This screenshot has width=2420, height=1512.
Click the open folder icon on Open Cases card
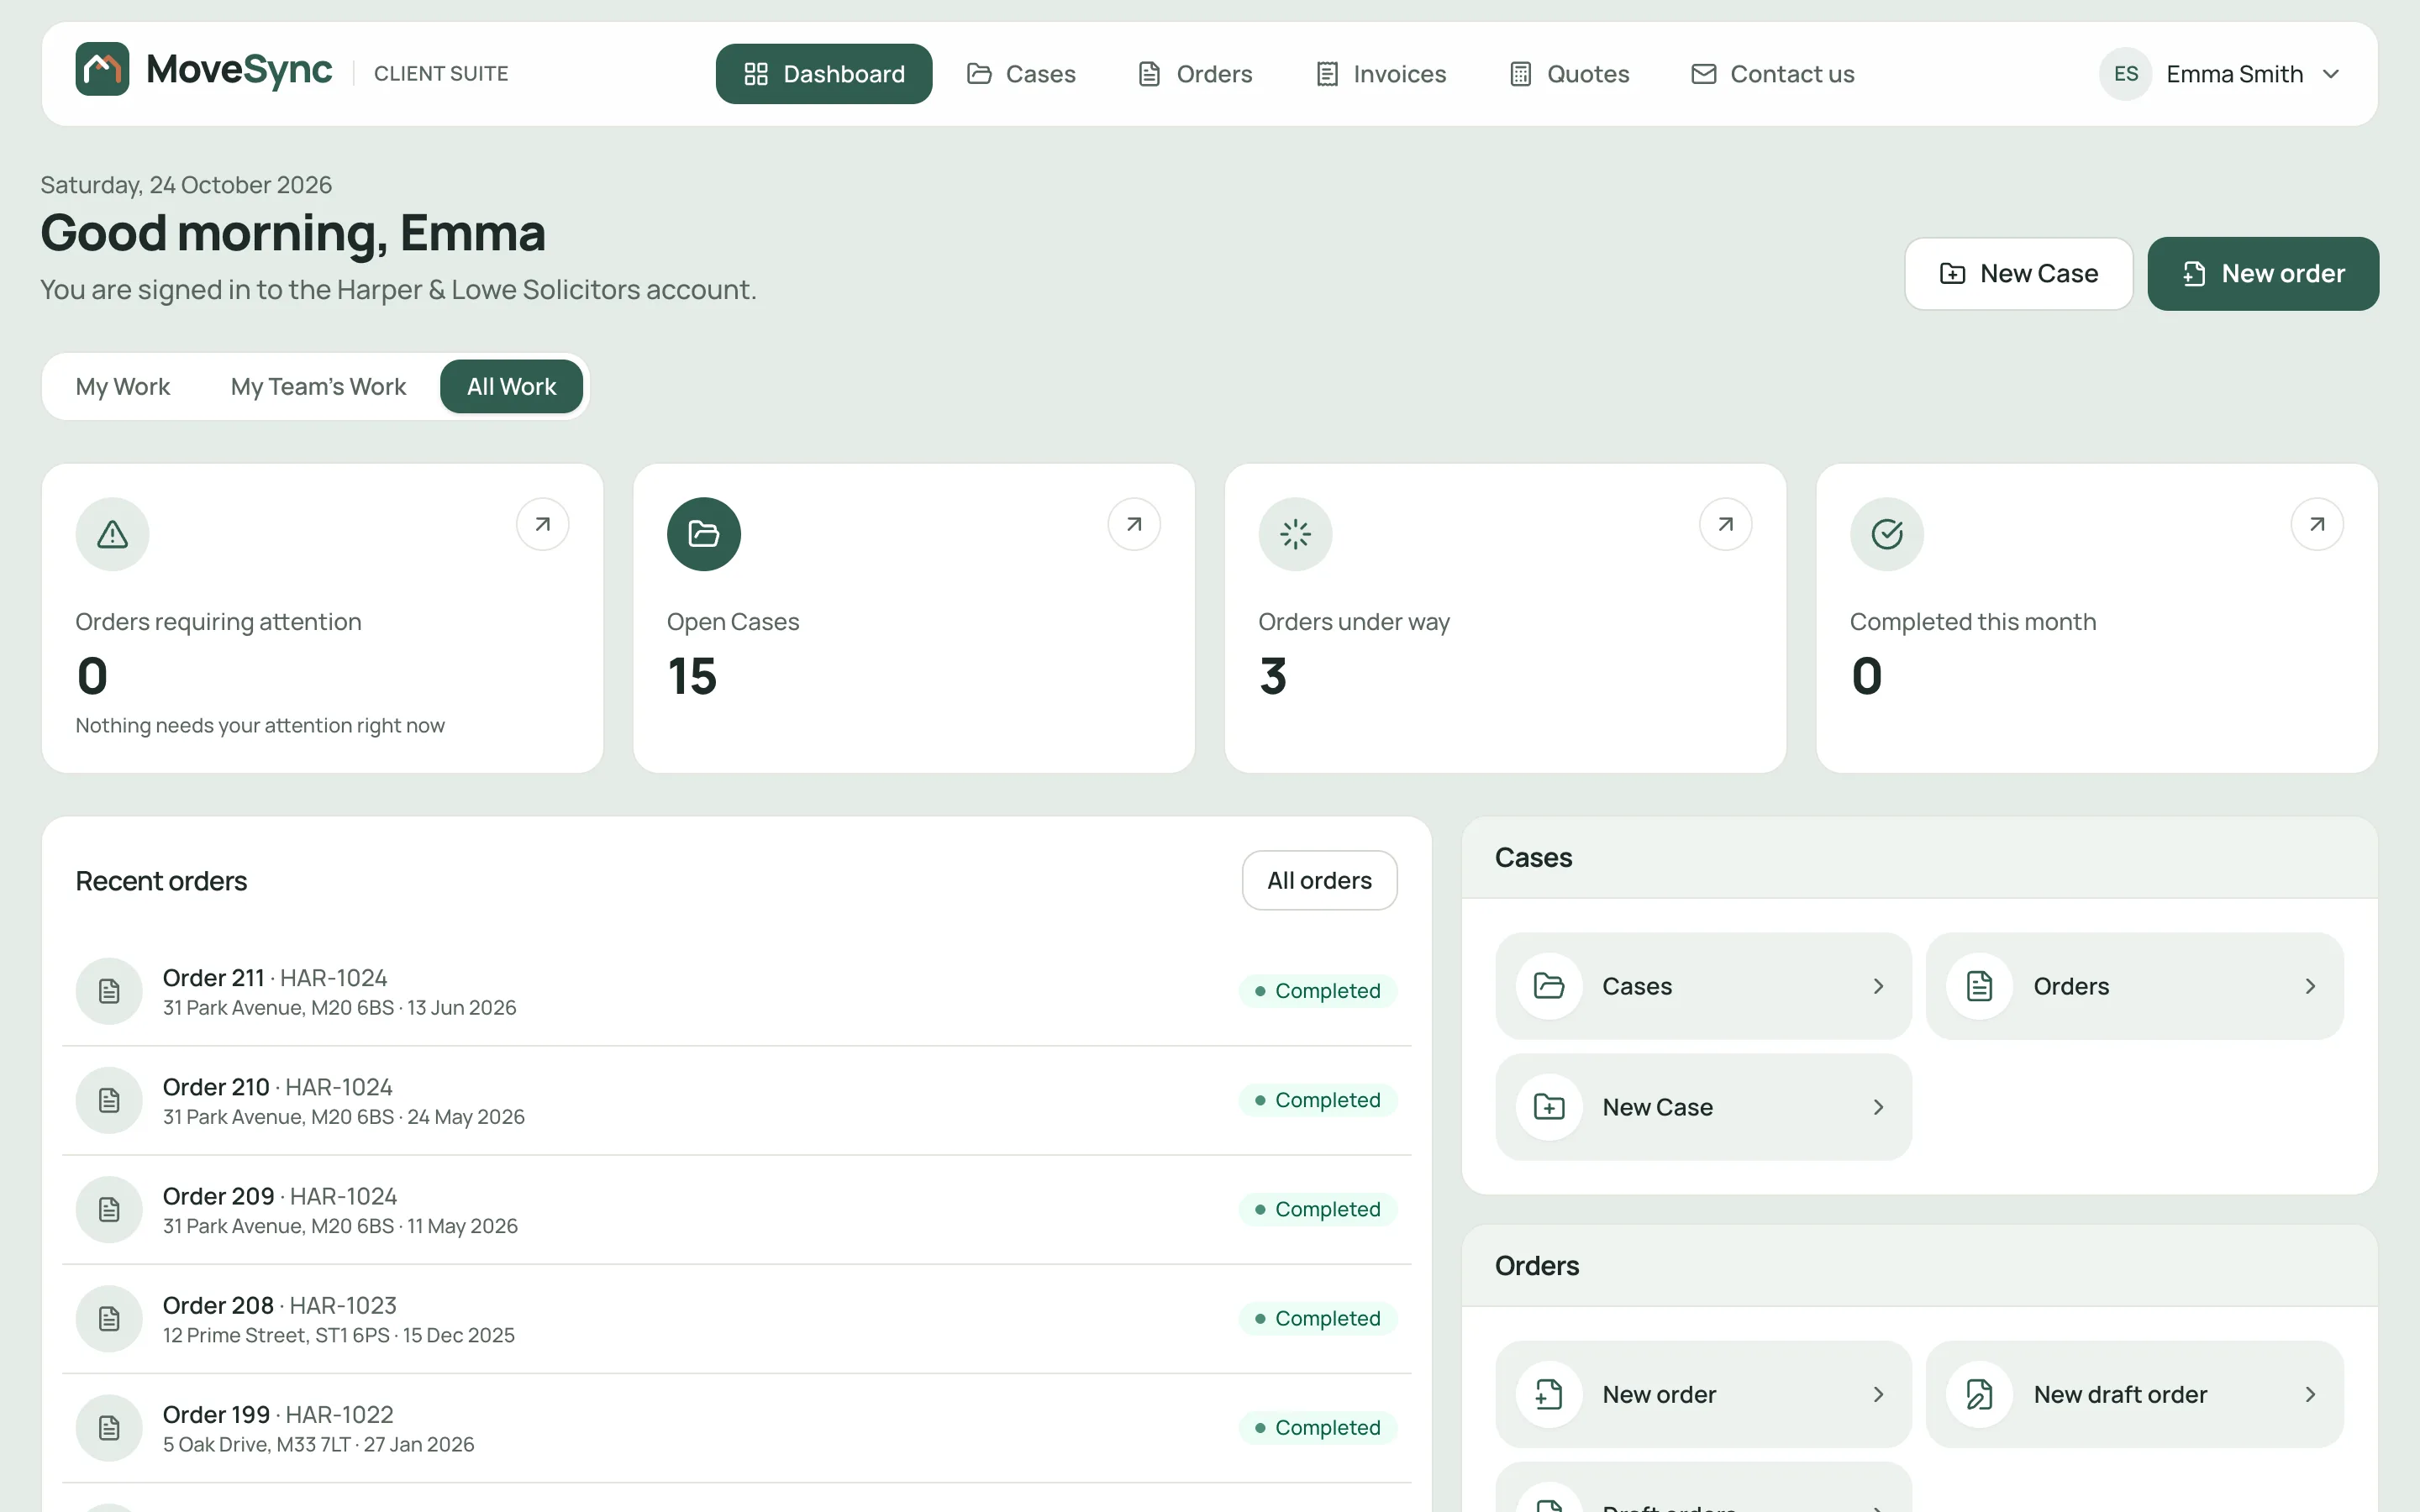click(x=704, y=534)
